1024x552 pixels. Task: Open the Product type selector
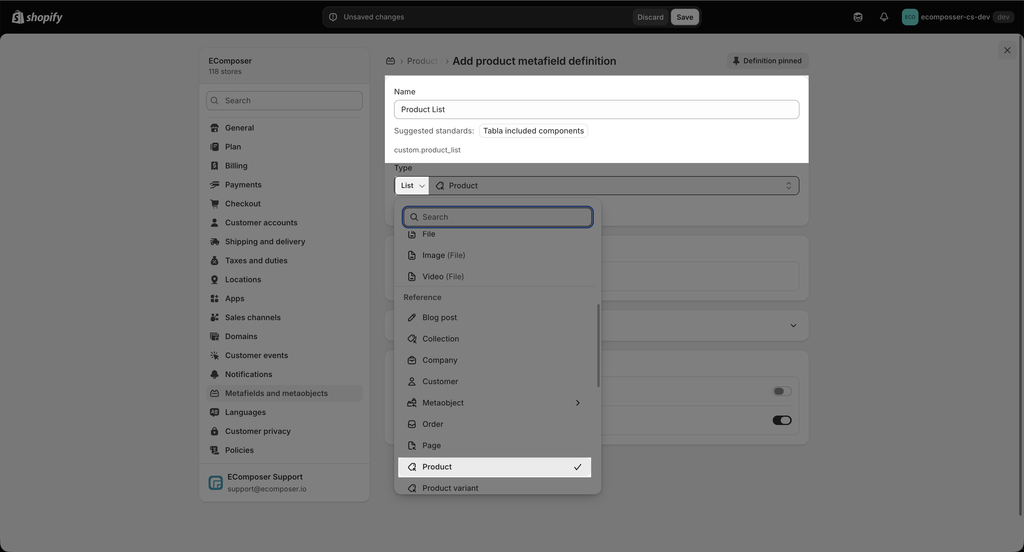(x=614, y=186)
